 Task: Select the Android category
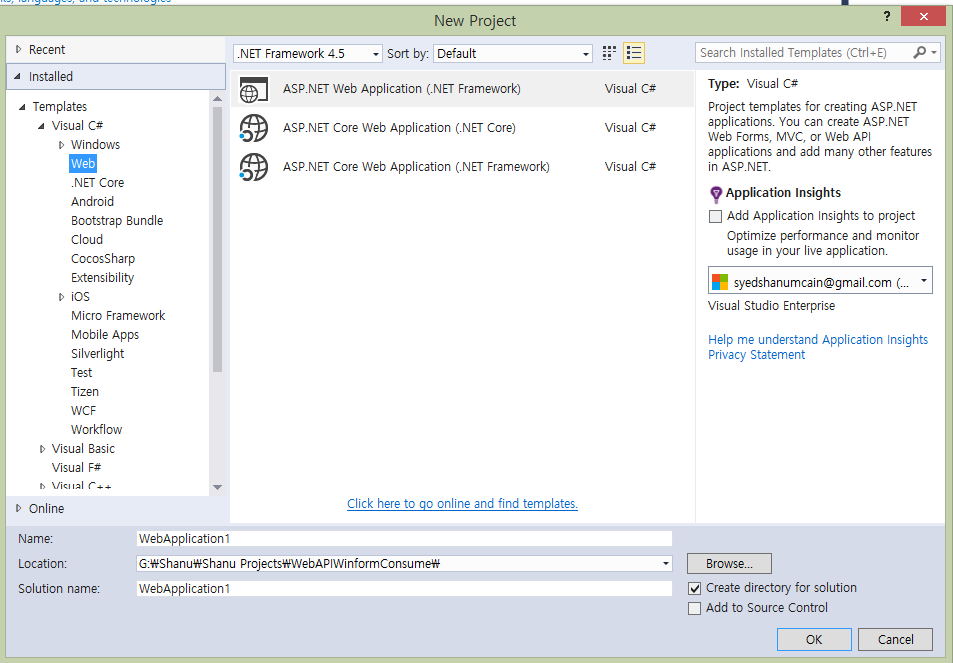[x=92, y=201]
